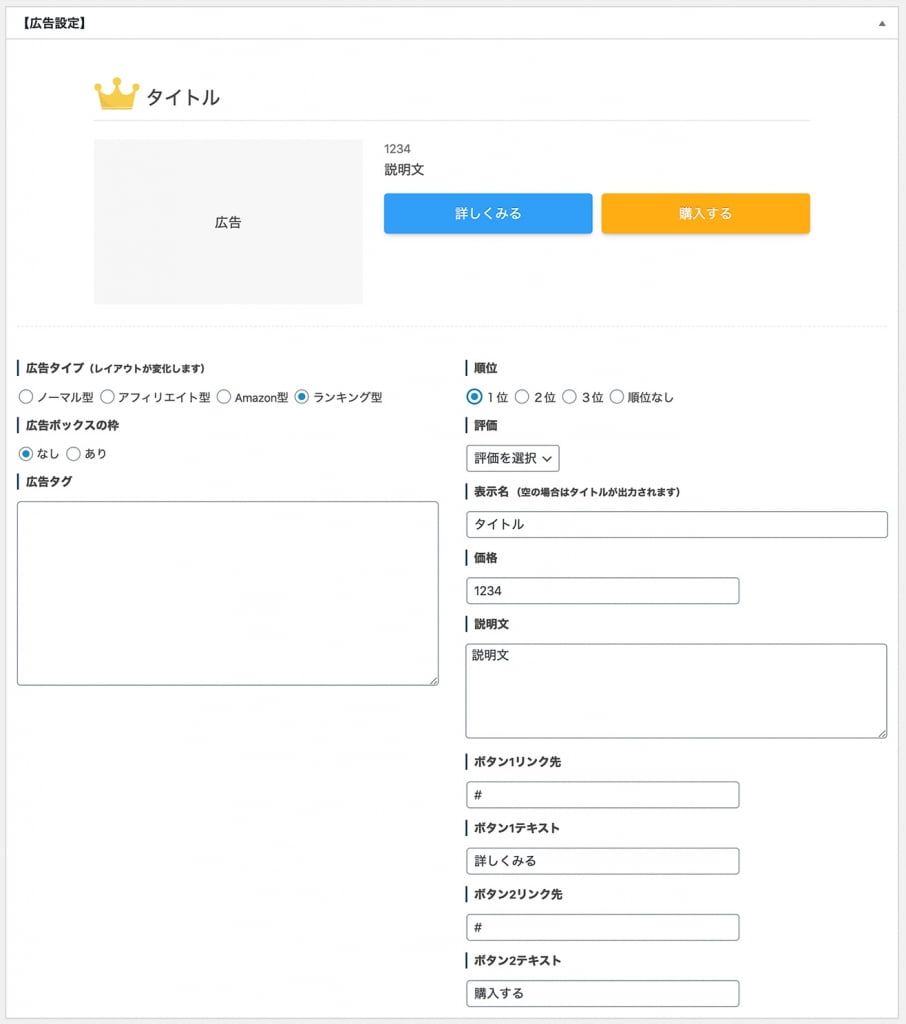This screenshot has width=906, height=1024.
Task: Click the 【広告設定】 panel heading
Action: 54,24
